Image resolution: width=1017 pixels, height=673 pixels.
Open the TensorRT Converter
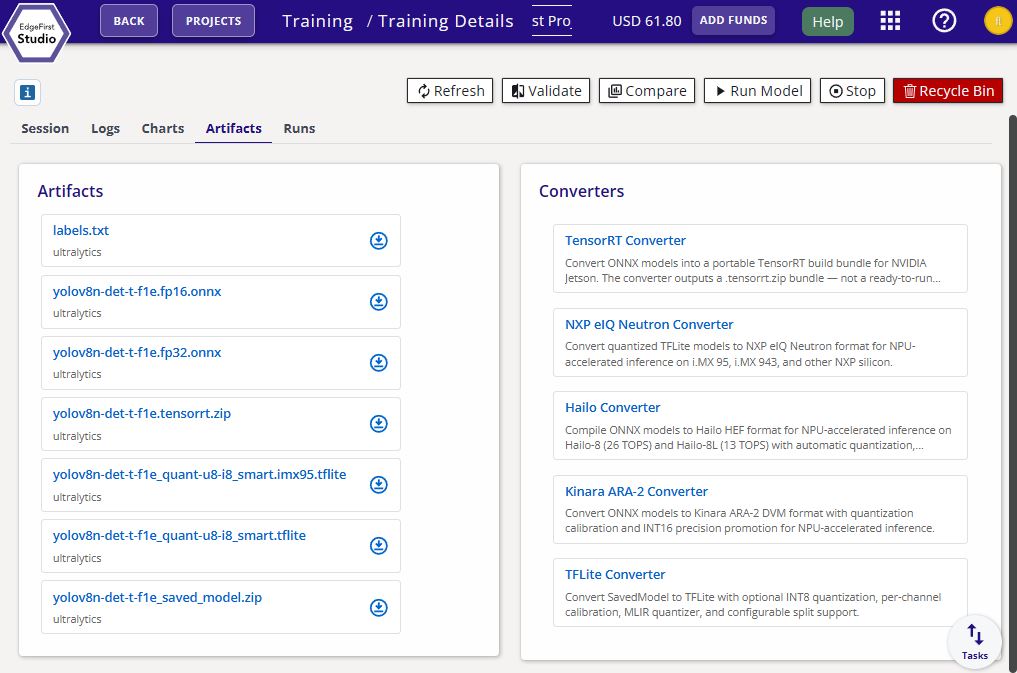point(760,259)
